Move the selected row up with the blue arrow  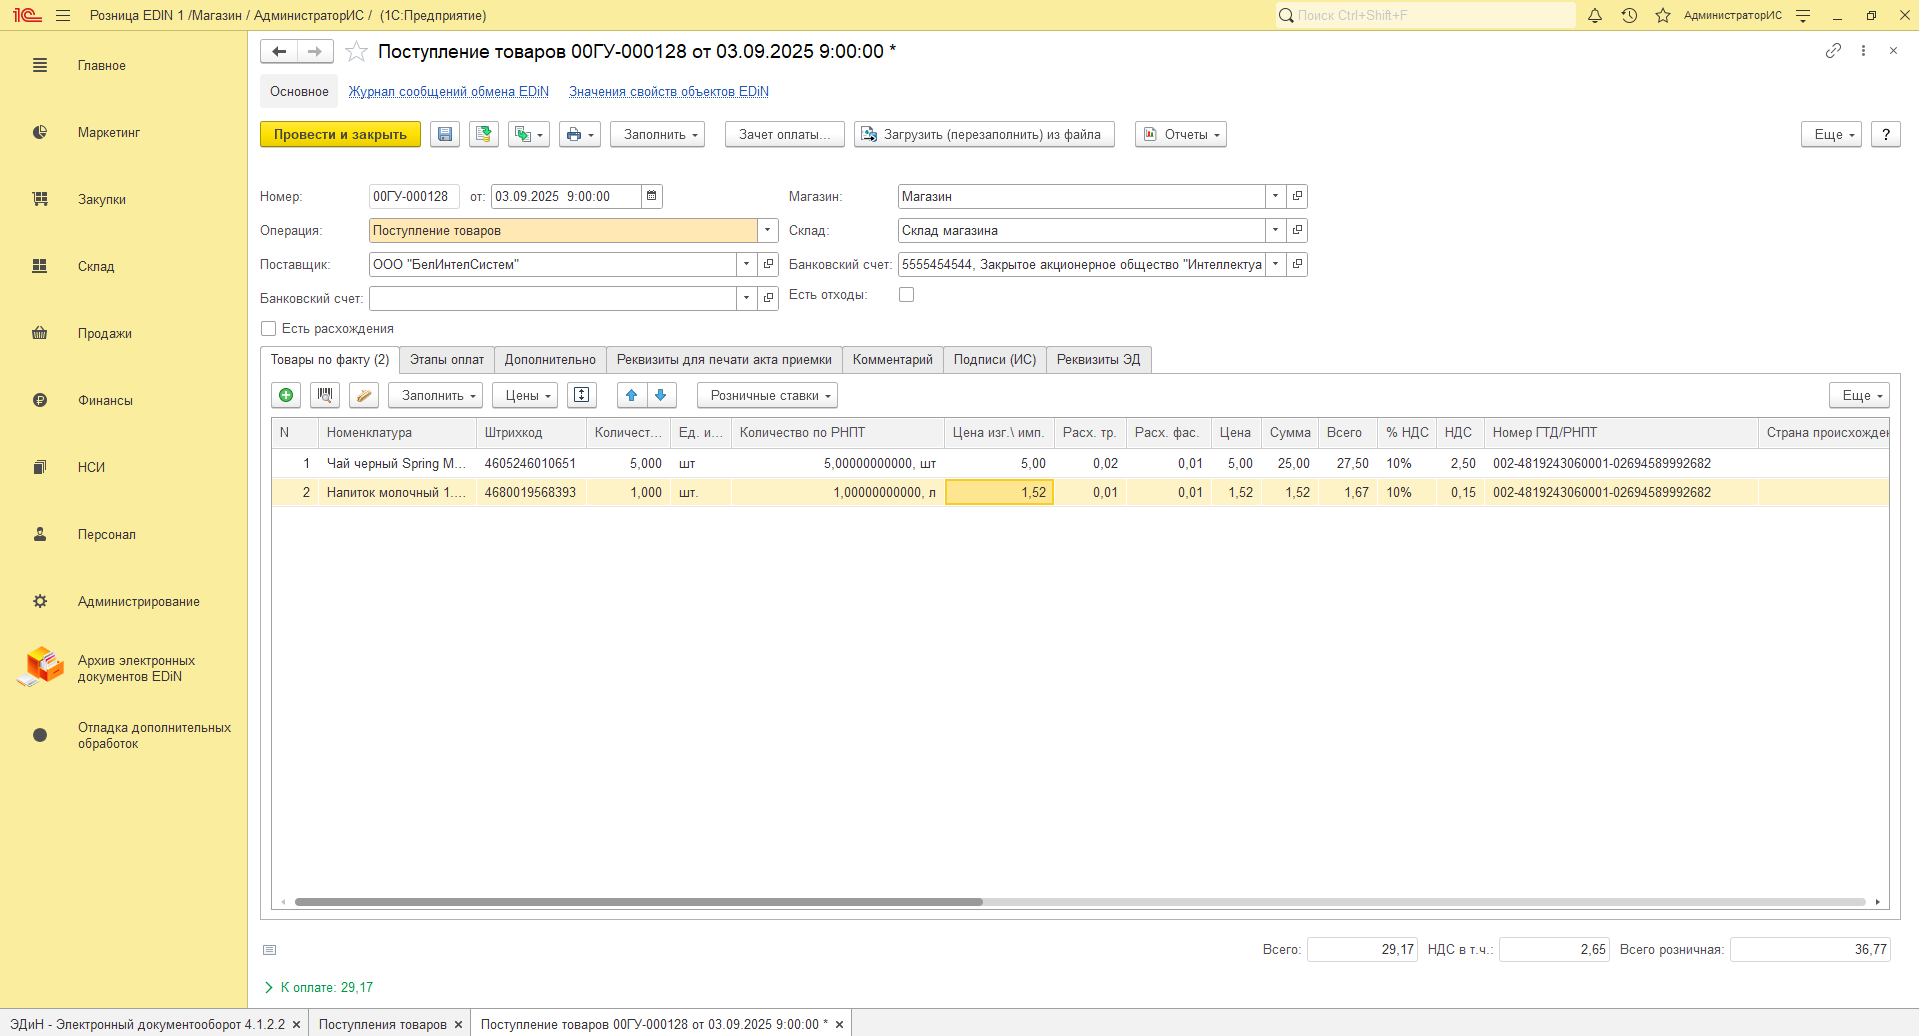point(631,396)
